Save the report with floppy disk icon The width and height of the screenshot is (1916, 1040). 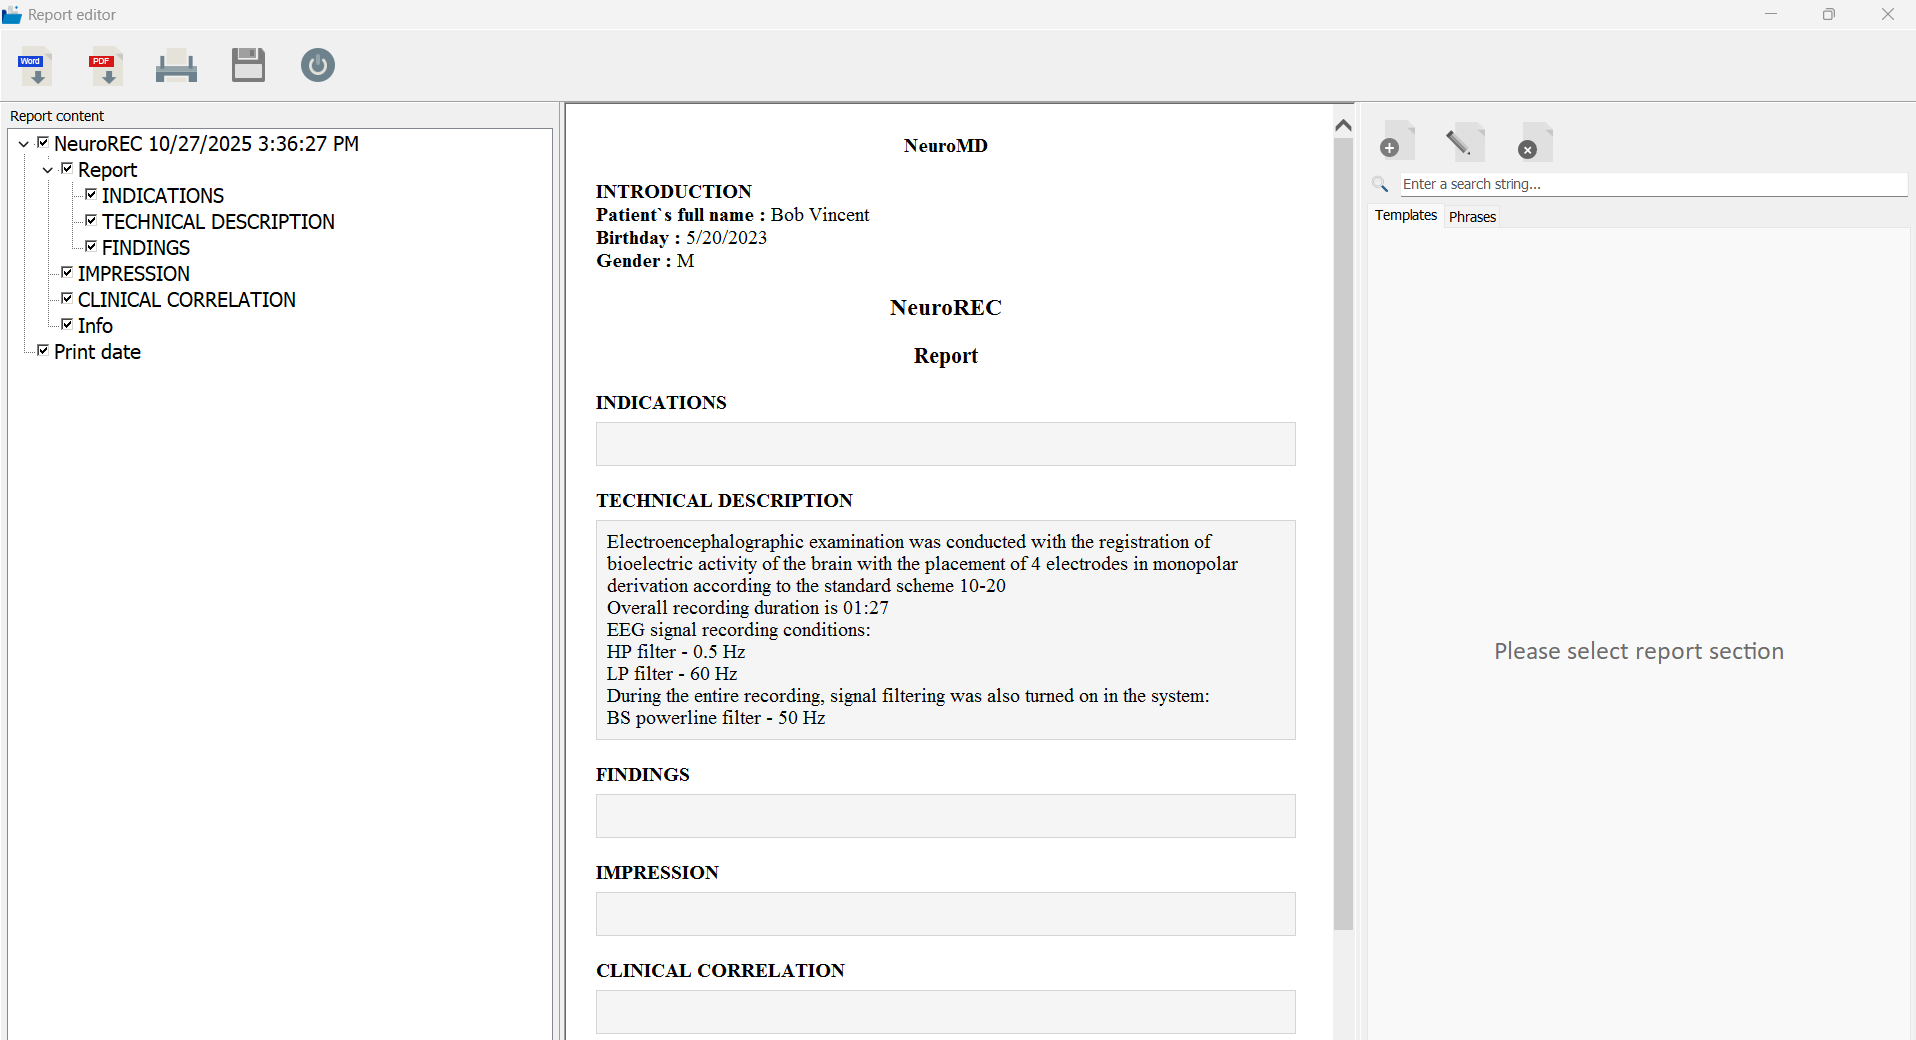pyautogui.click(x=248, y=66)
